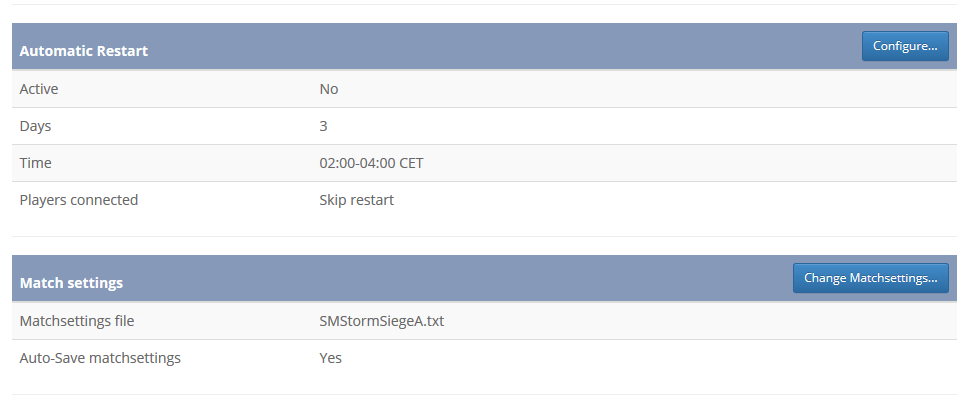Click the Active label
The width and height of the screenshot is (974, 399).
pos(39,89)
